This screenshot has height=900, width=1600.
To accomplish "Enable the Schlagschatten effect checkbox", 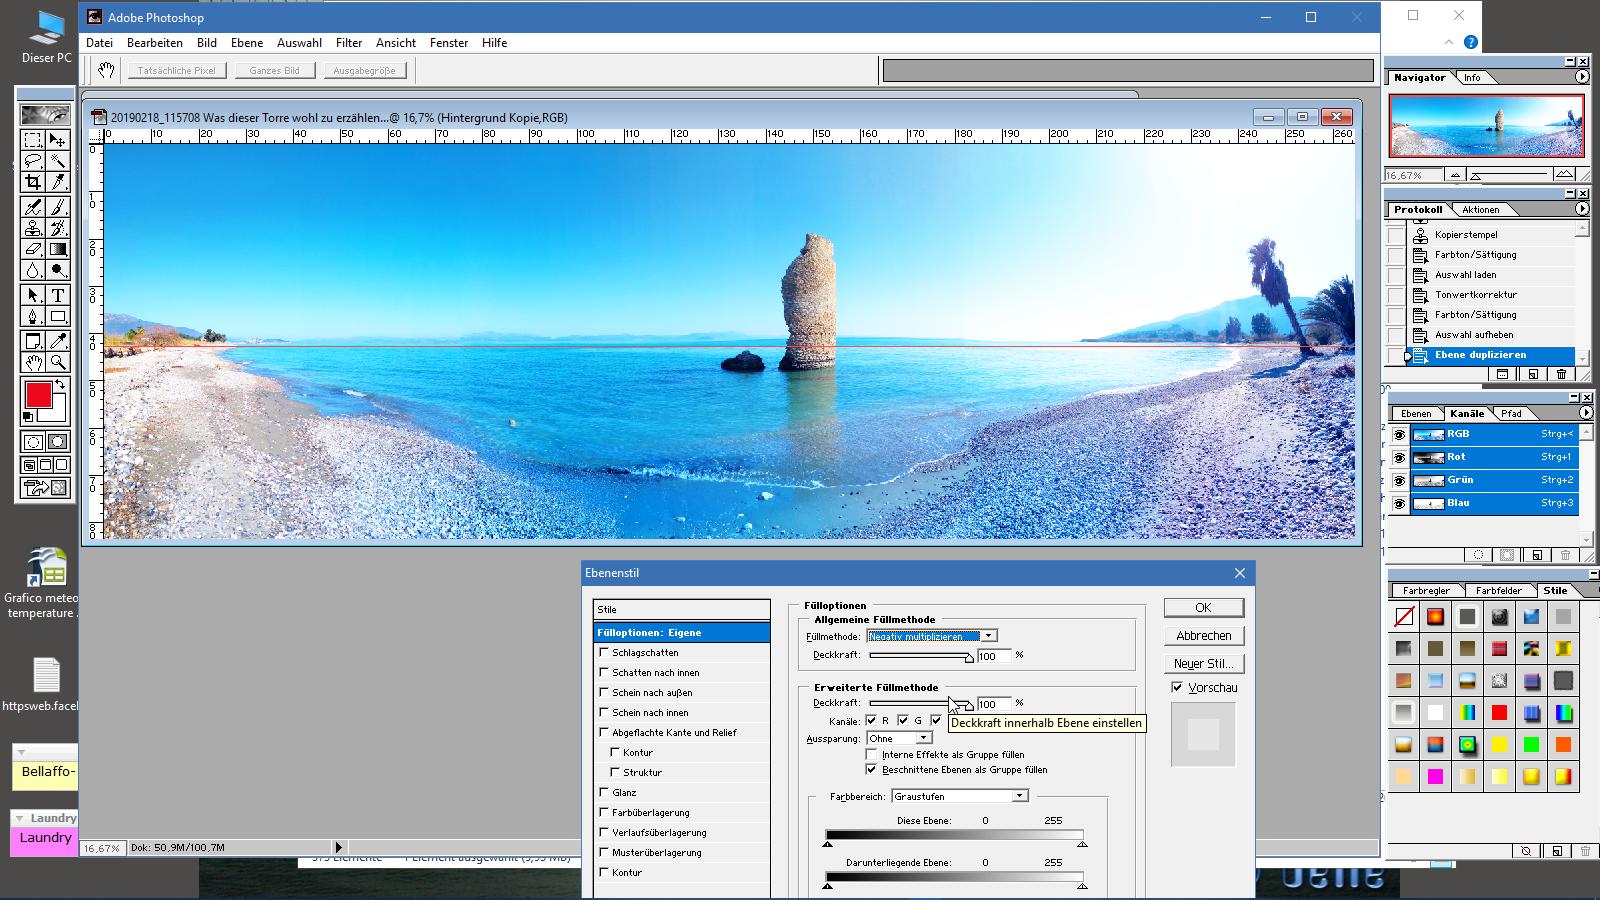I will 604,652.
